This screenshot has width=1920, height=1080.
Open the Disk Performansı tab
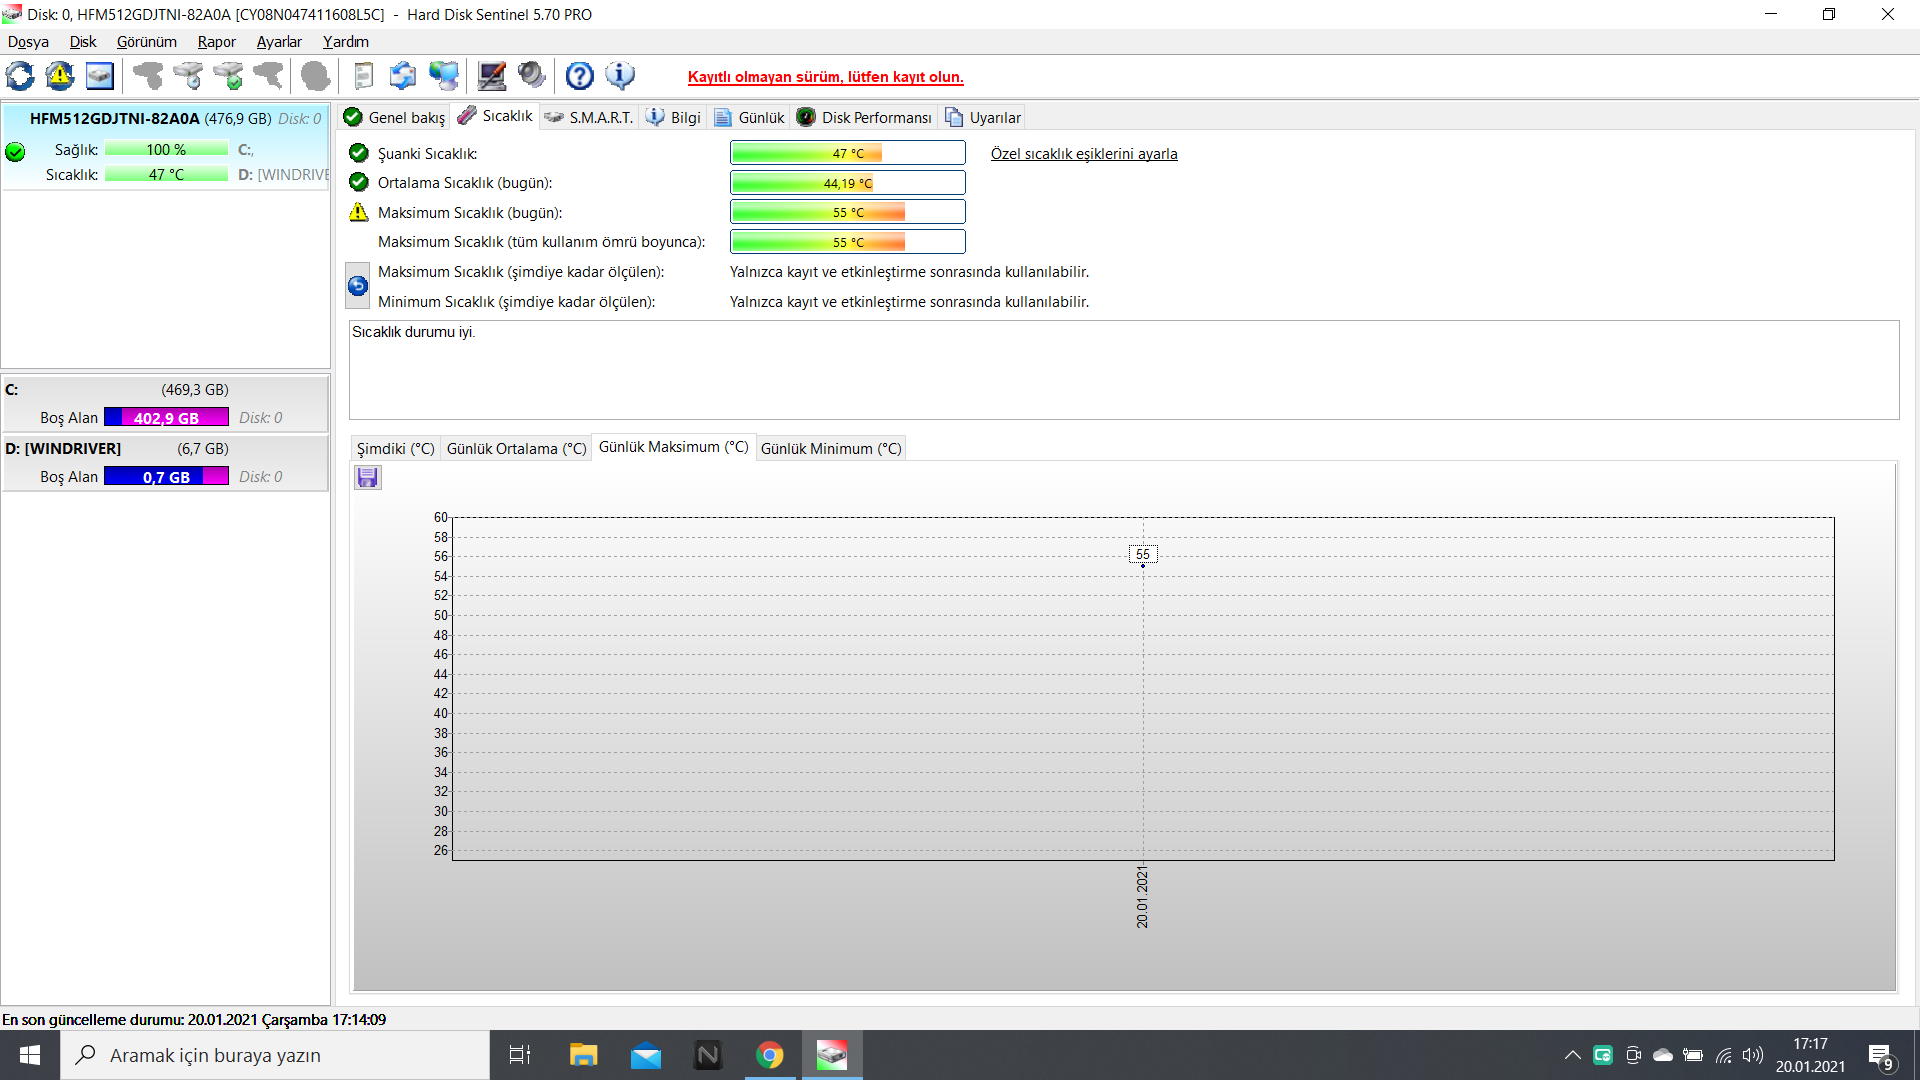[865, 118]
